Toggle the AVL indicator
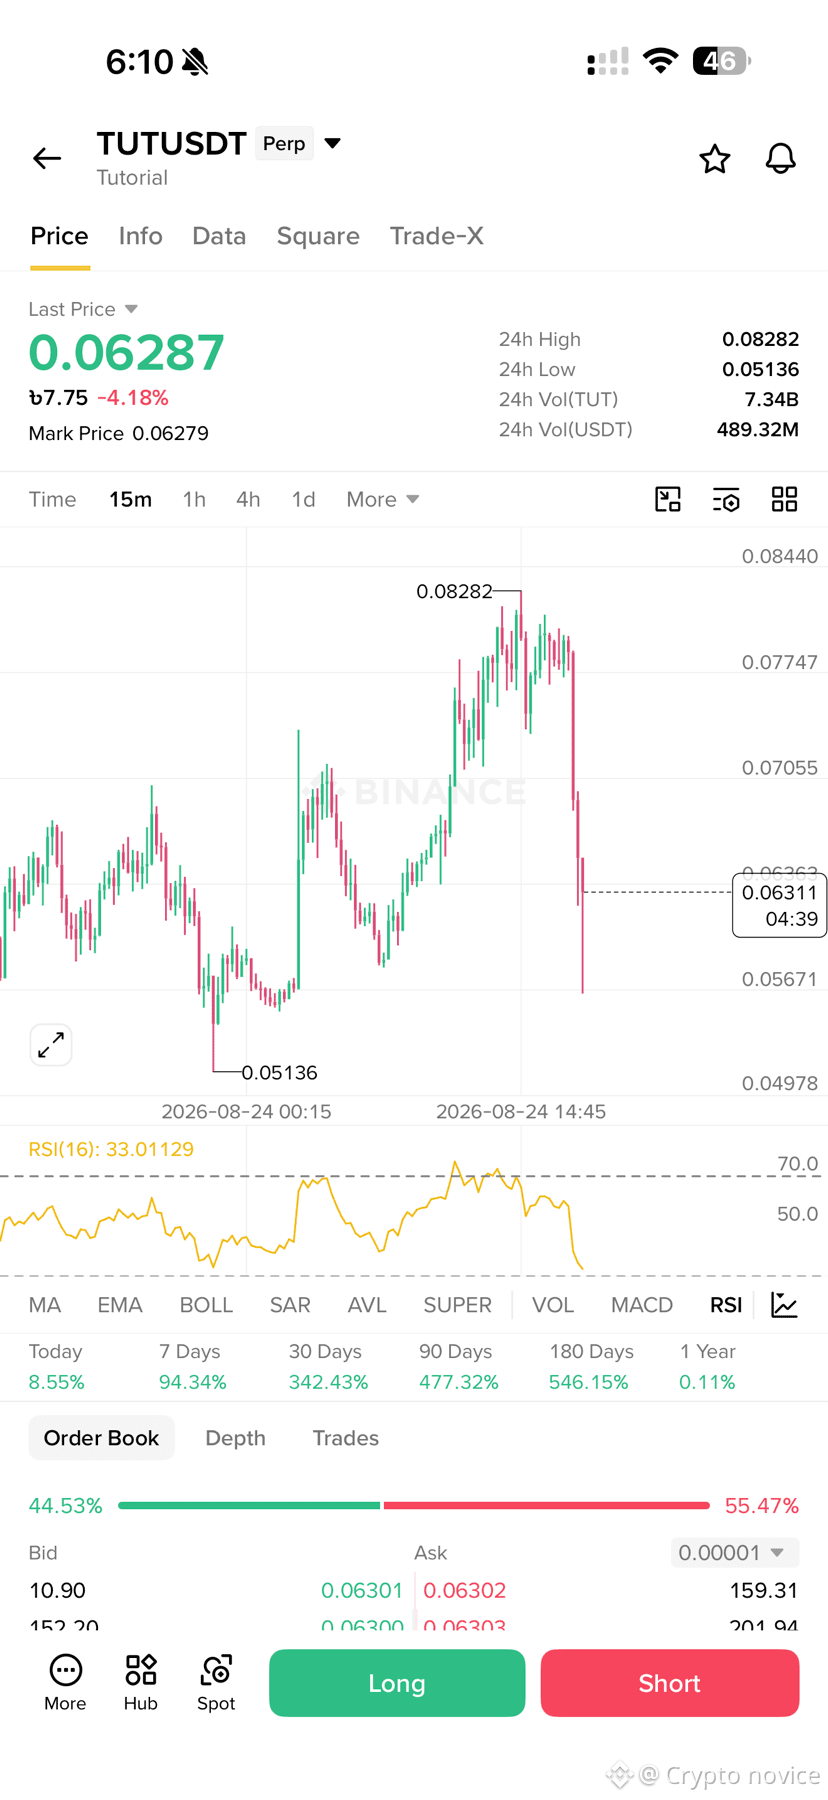 coord(367,1305)
